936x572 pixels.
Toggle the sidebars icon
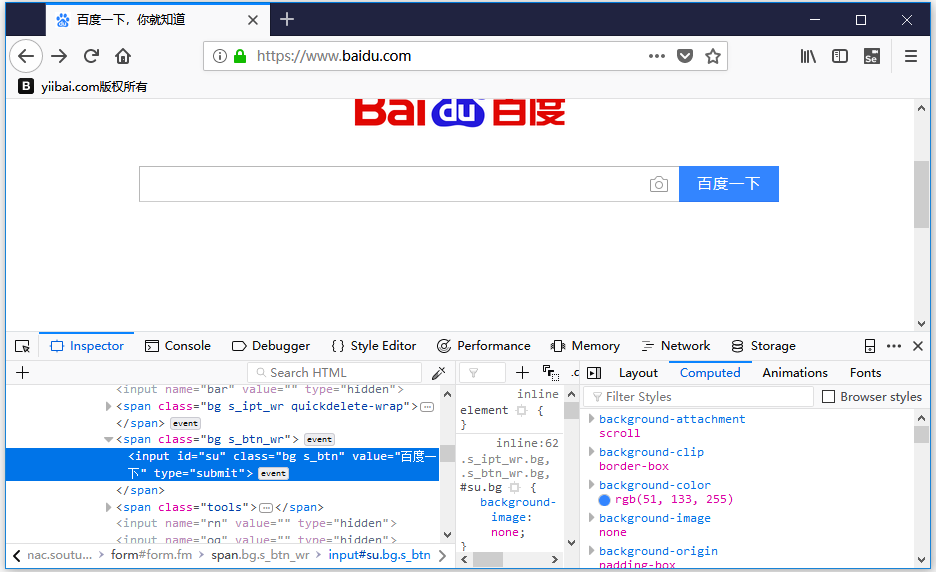pyautogui.click(x=840, y=56)
